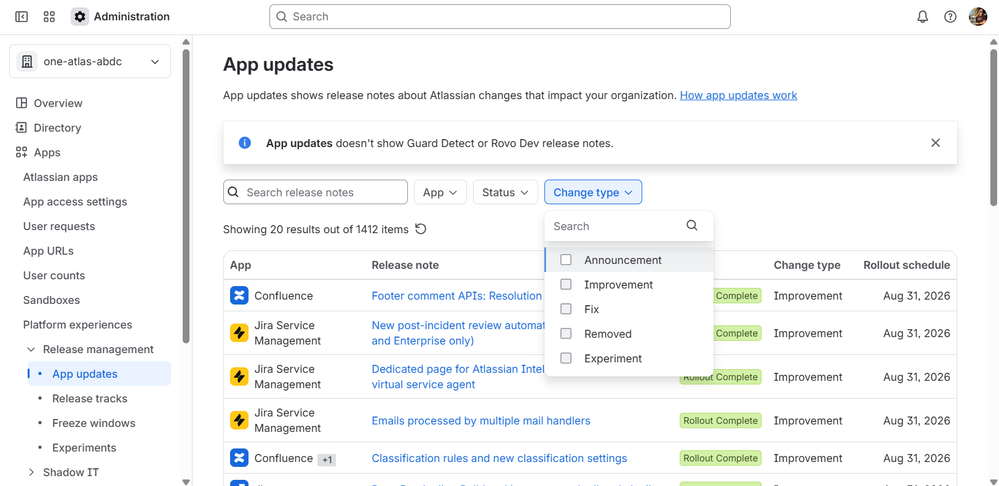Open the App filter dropdown
999x486 pixels.
[x=440, y=192]
